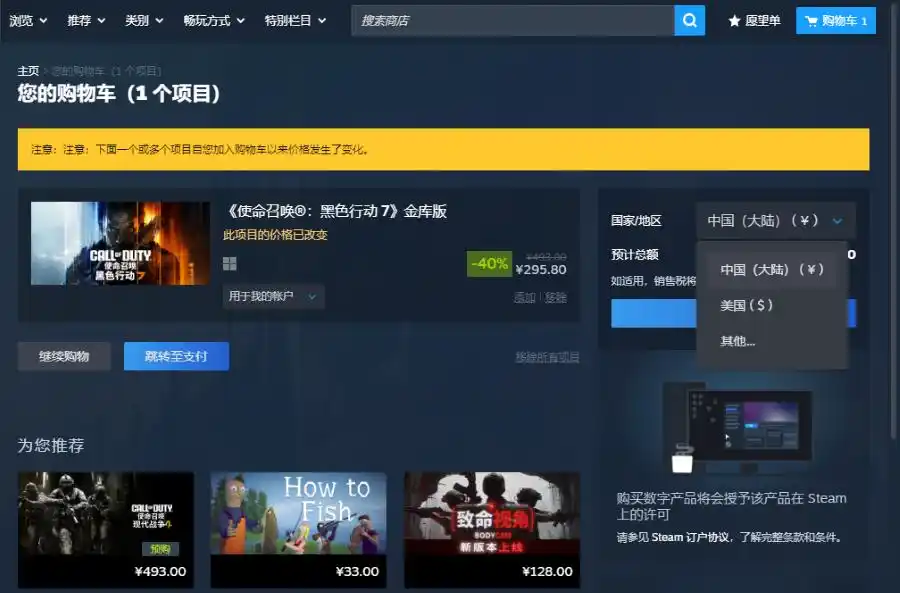Click the 预计总额 label
Screen dimensions: 900x593
point(634,254)
